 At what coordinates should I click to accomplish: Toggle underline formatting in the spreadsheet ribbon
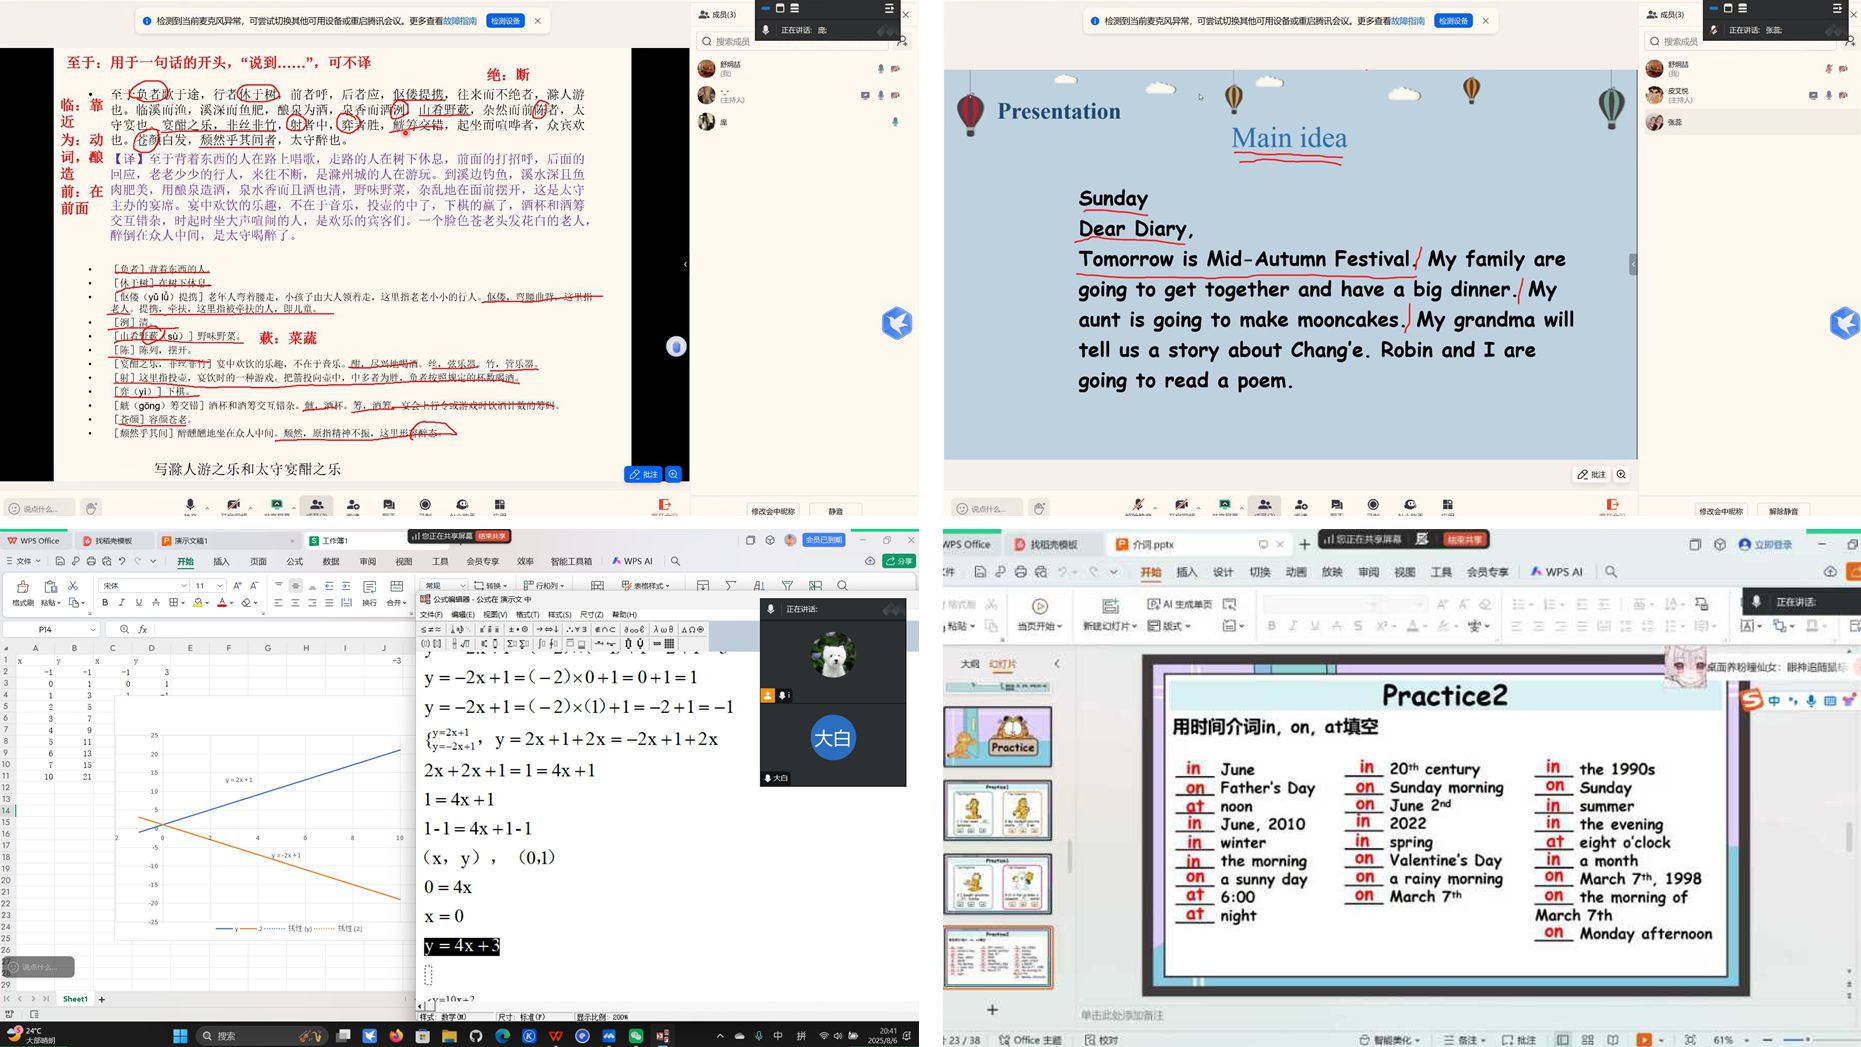pos(139,603)
